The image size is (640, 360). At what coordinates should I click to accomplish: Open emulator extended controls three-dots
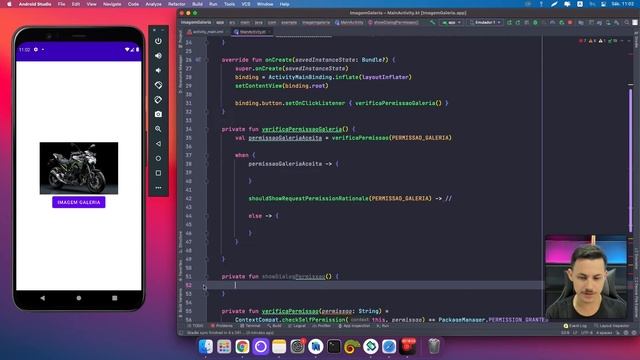158,188
